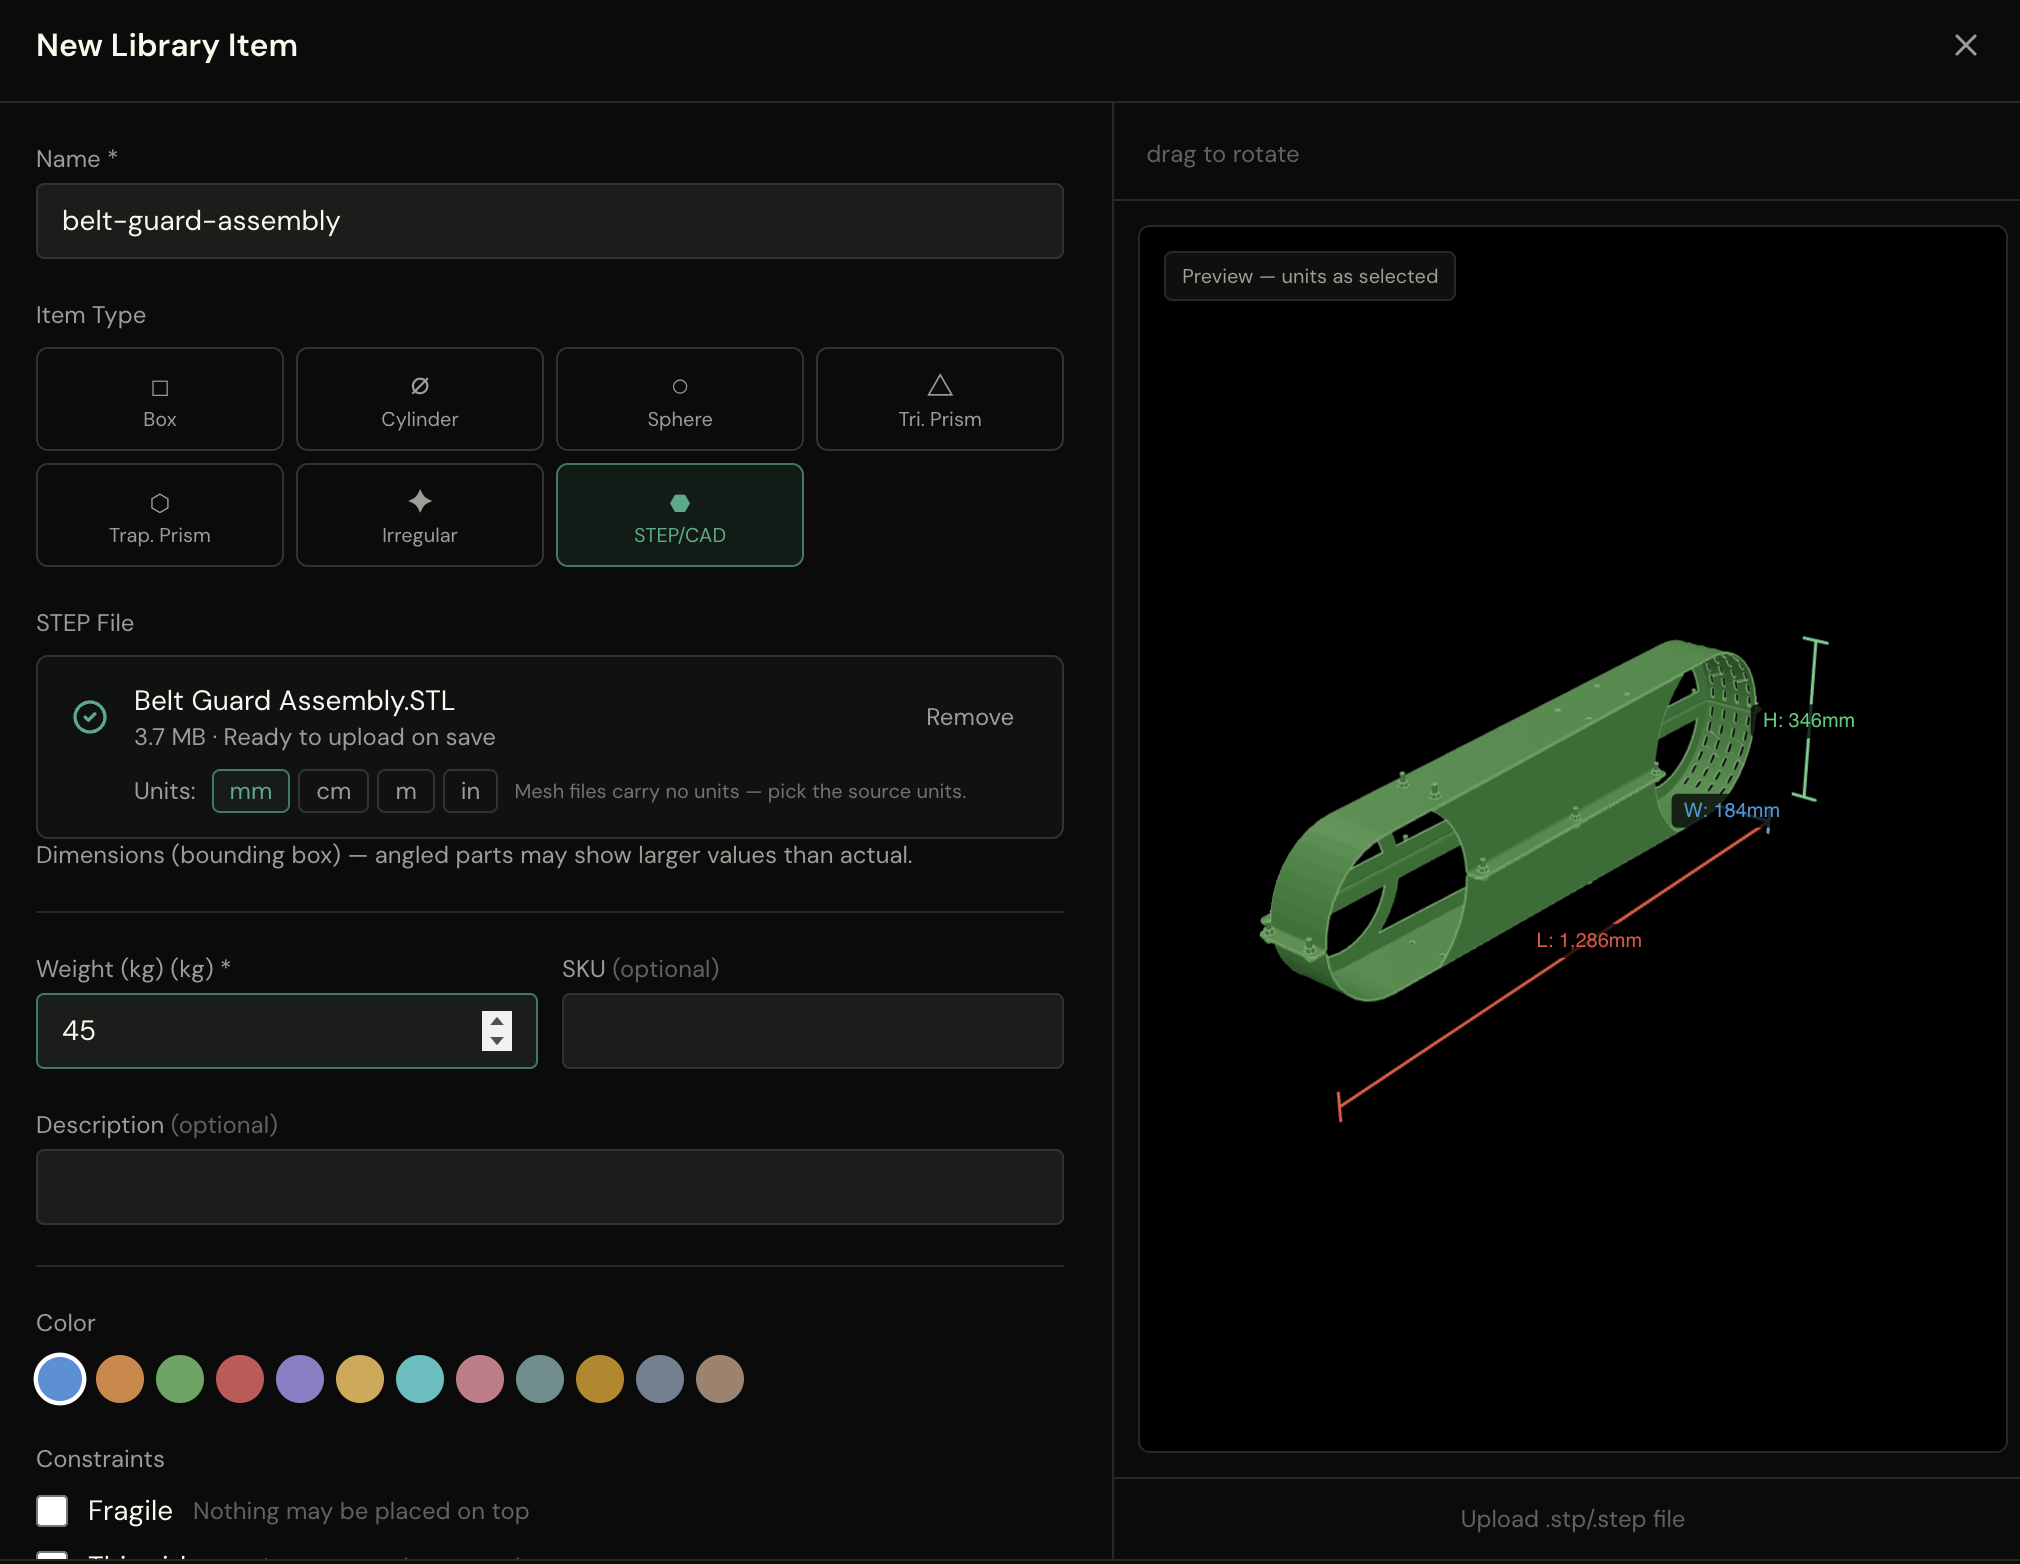Click the L: 1,286mm dimension label
This screenshot has width=2020, height=1564.
point(1589,940)
